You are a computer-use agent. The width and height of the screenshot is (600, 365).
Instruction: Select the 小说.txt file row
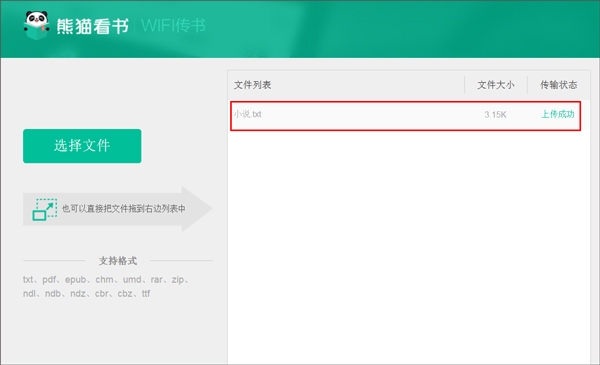click(406, 116)
